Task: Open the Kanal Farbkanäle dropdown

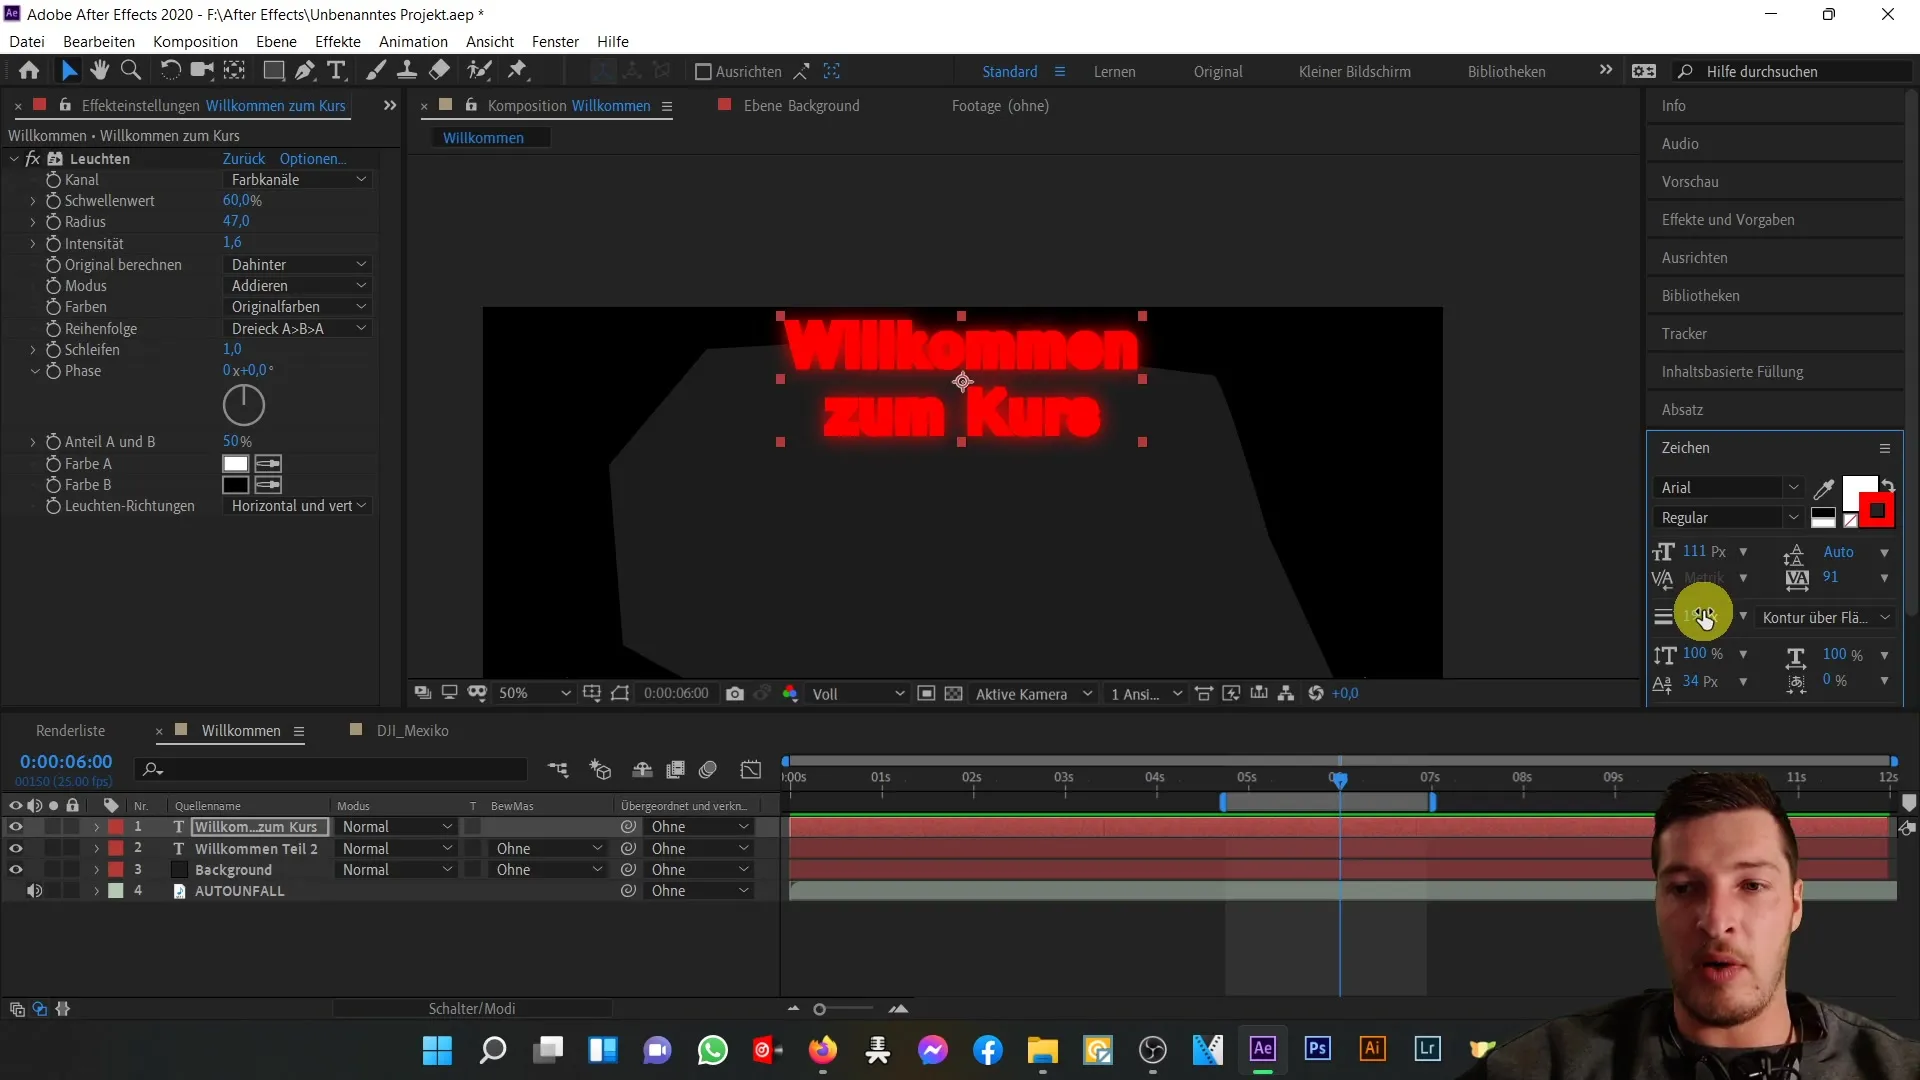Action: coord(297,180)
